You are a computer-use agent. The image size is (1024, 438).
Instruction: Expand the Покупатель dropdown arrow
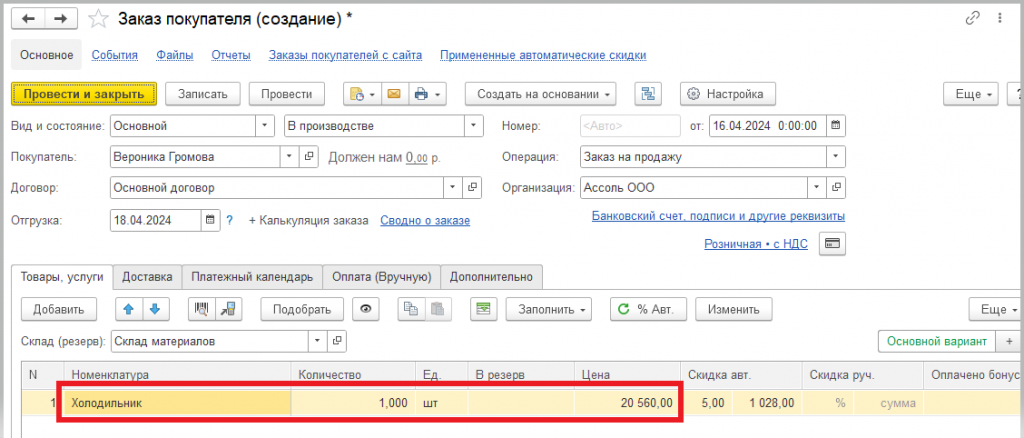click(x=290, y=157)
